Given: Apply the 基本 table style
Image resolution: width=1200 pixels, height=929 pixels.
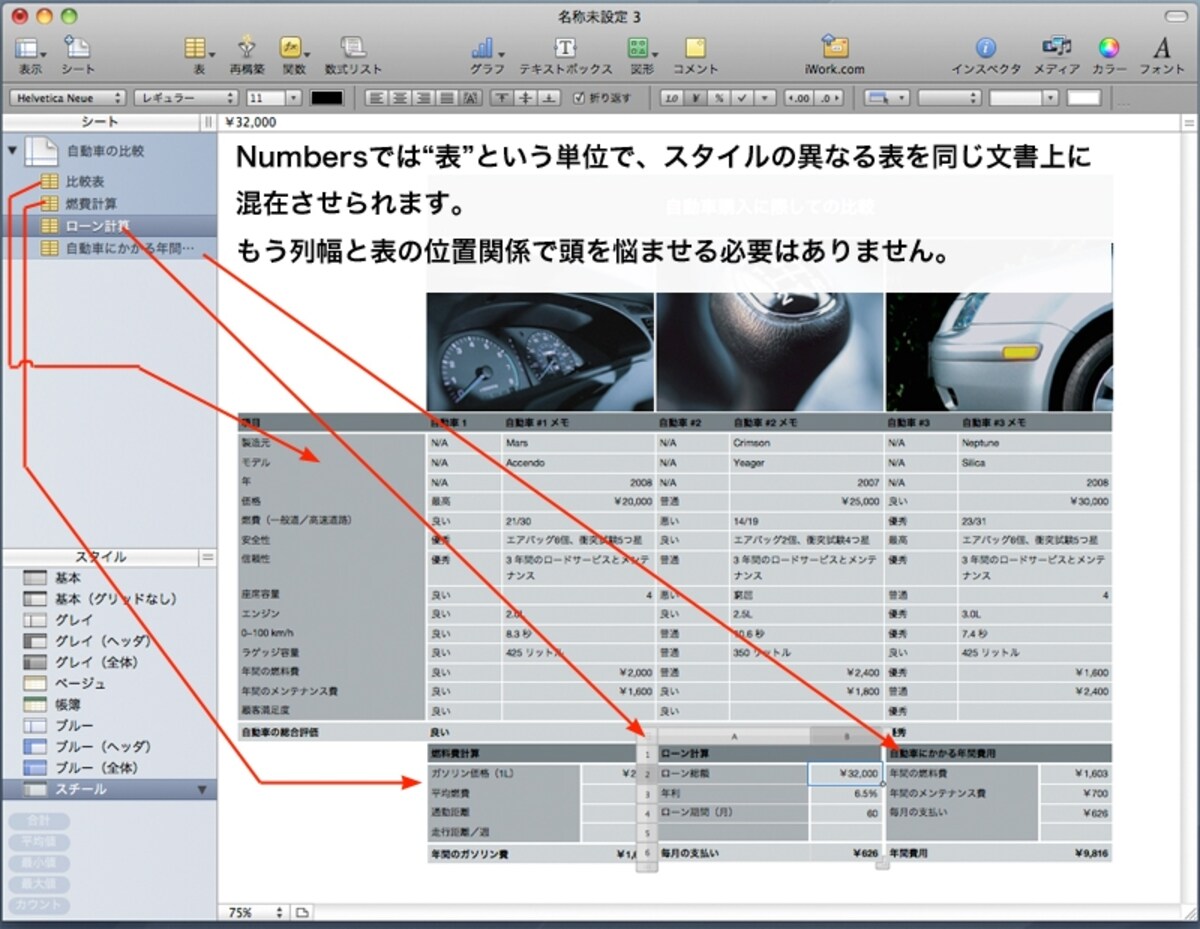Looking at the screenshot, I should pos(68,577).
